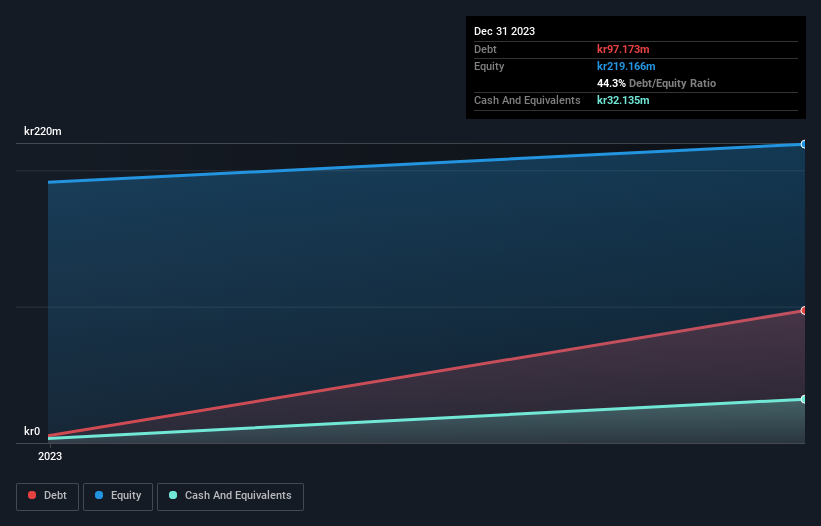Image resolution: width=821 pixels, height=526 pixels.
Task: Toggle the Debt series legend button
Action: point(47,496)
